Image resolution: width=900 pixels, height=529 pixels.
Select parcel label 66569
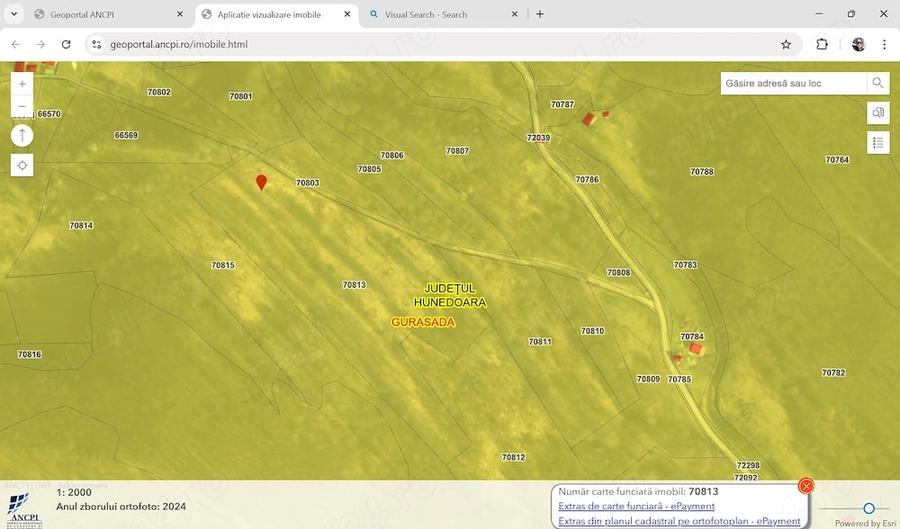point(126,135)
